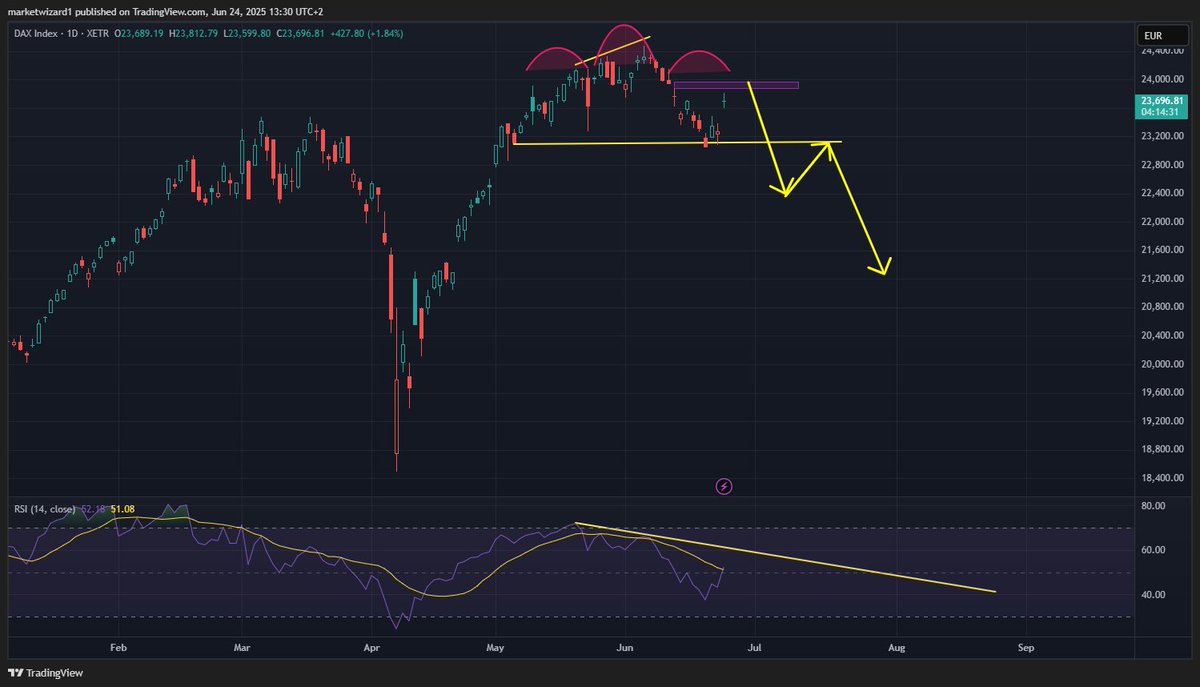Click the 22,400.00 price axis label
This screenshot has height=687, width=1200.
(1162, 193)
